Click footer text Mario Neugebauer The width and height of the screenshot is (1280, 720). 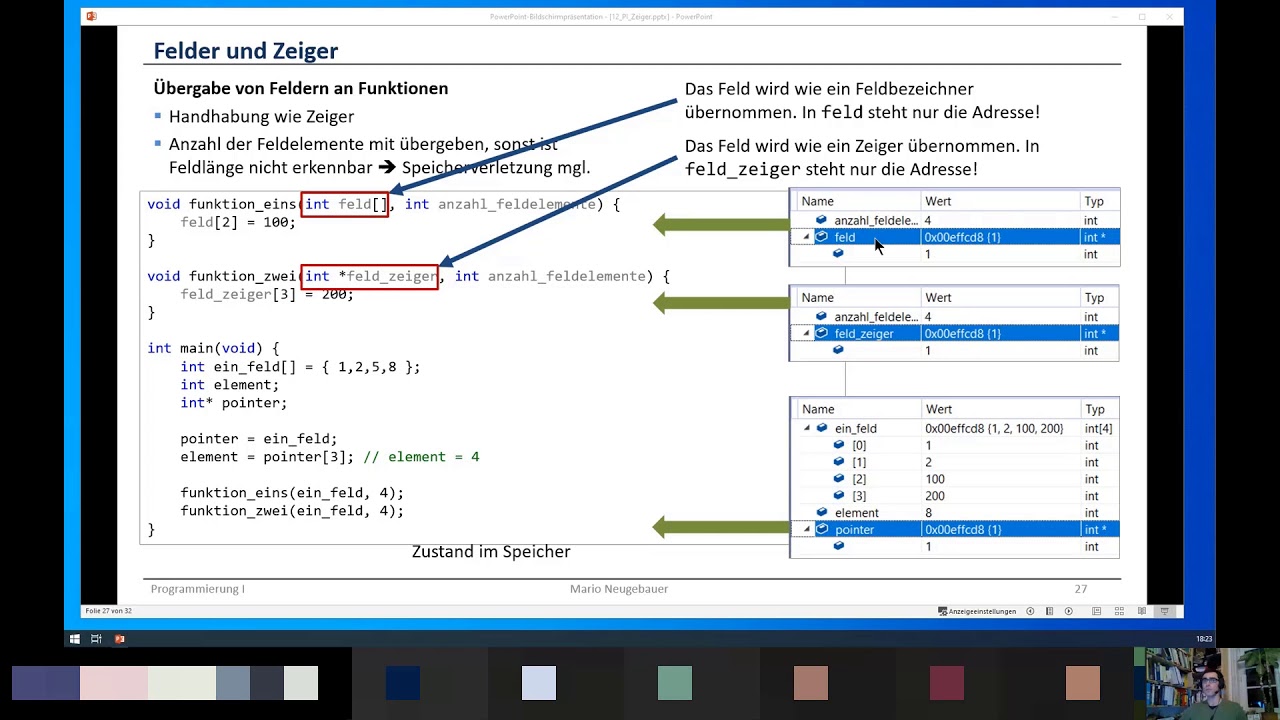[619, 589]
